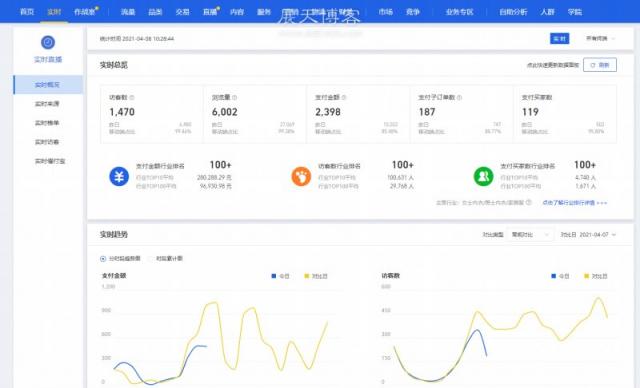640x388 pixels.
Task: Open 实时访客 in the left sidebar
Action: pos(47,142)
